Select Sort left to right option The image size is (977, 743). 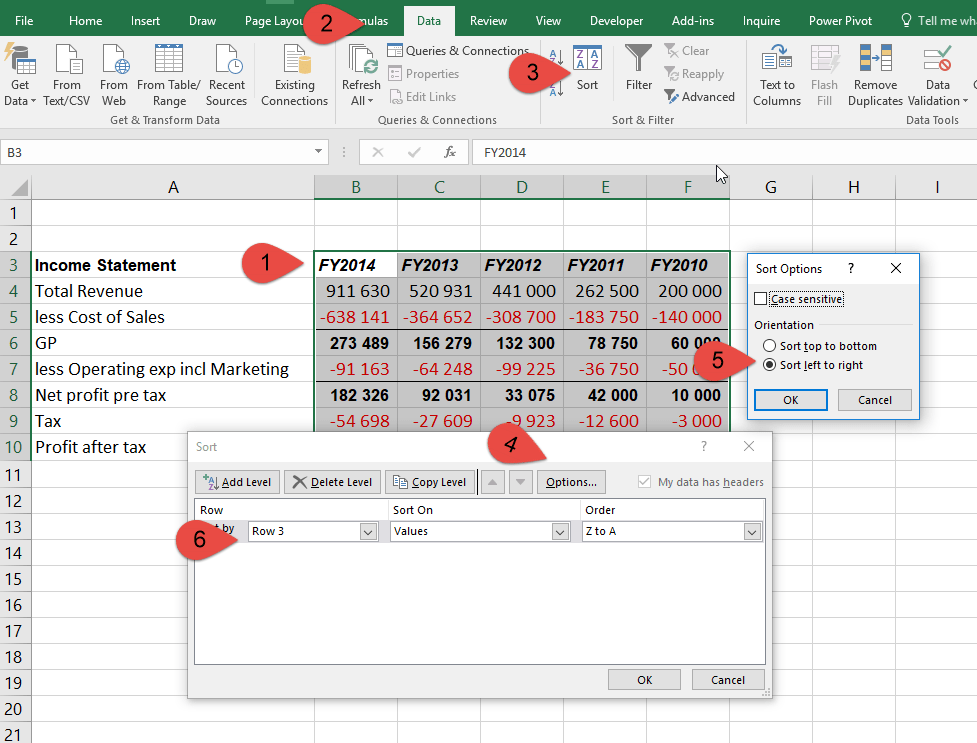(x=771, y=362)
